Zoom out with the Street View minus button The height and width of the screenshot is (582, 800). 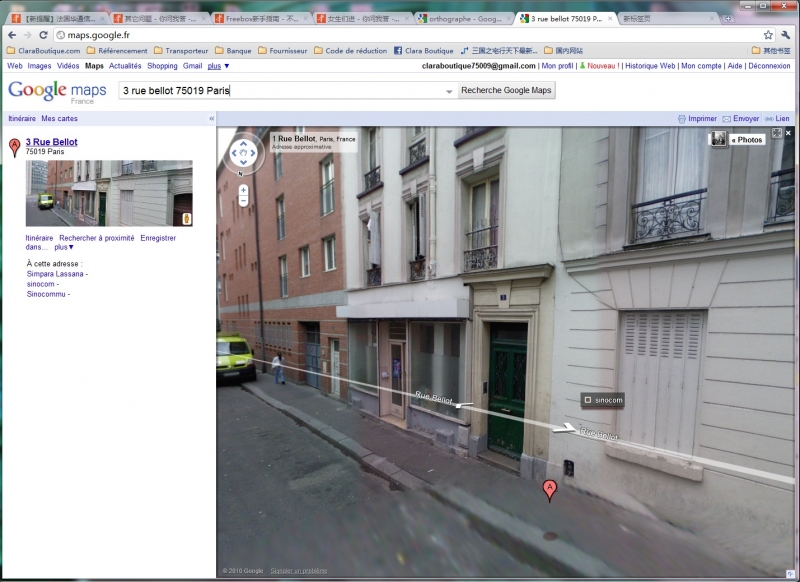click(x=243, y=200)
